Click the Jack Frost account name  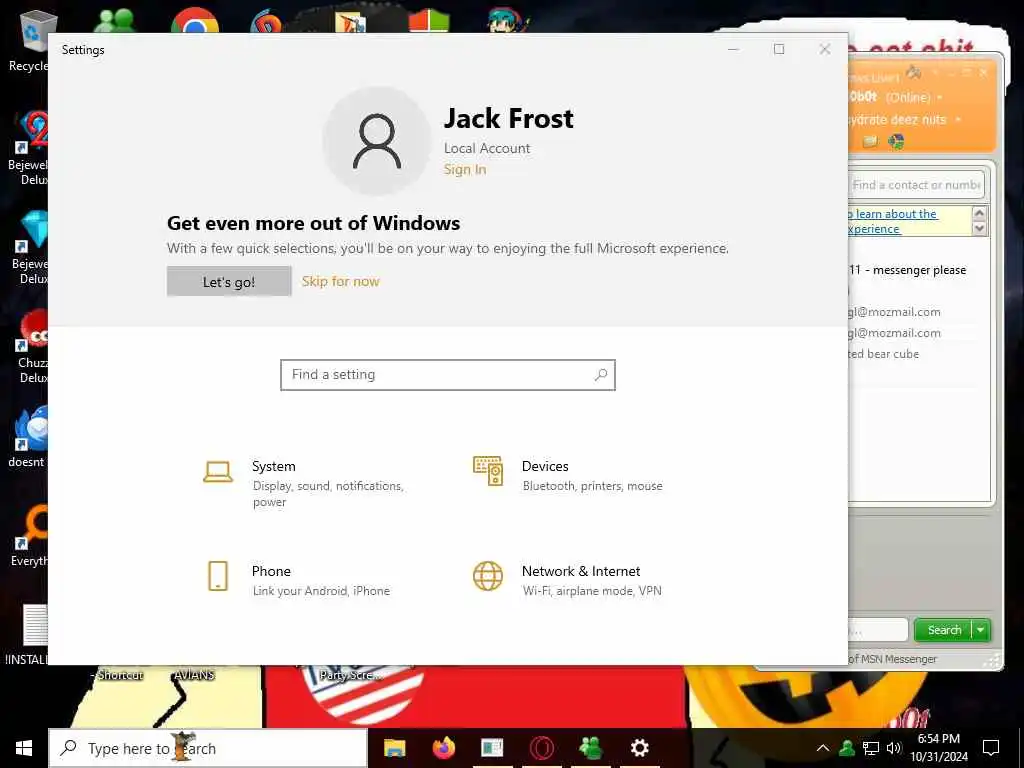(x=509, y=119)
